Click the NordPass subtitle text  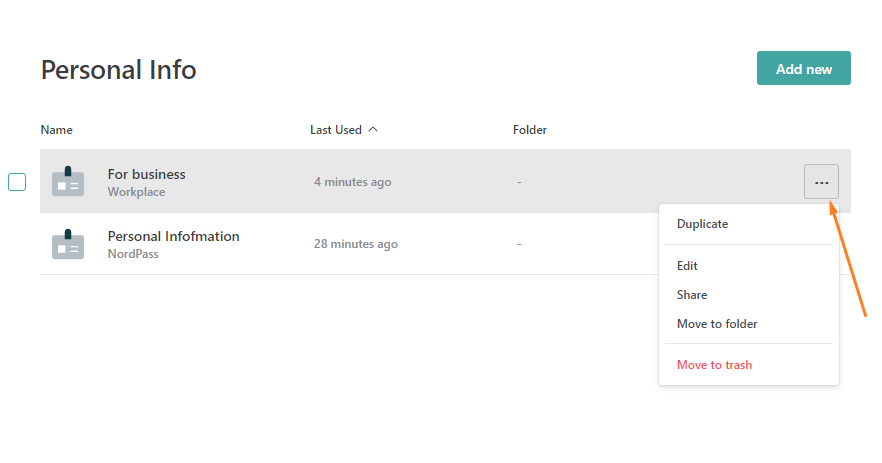[133, 254]
